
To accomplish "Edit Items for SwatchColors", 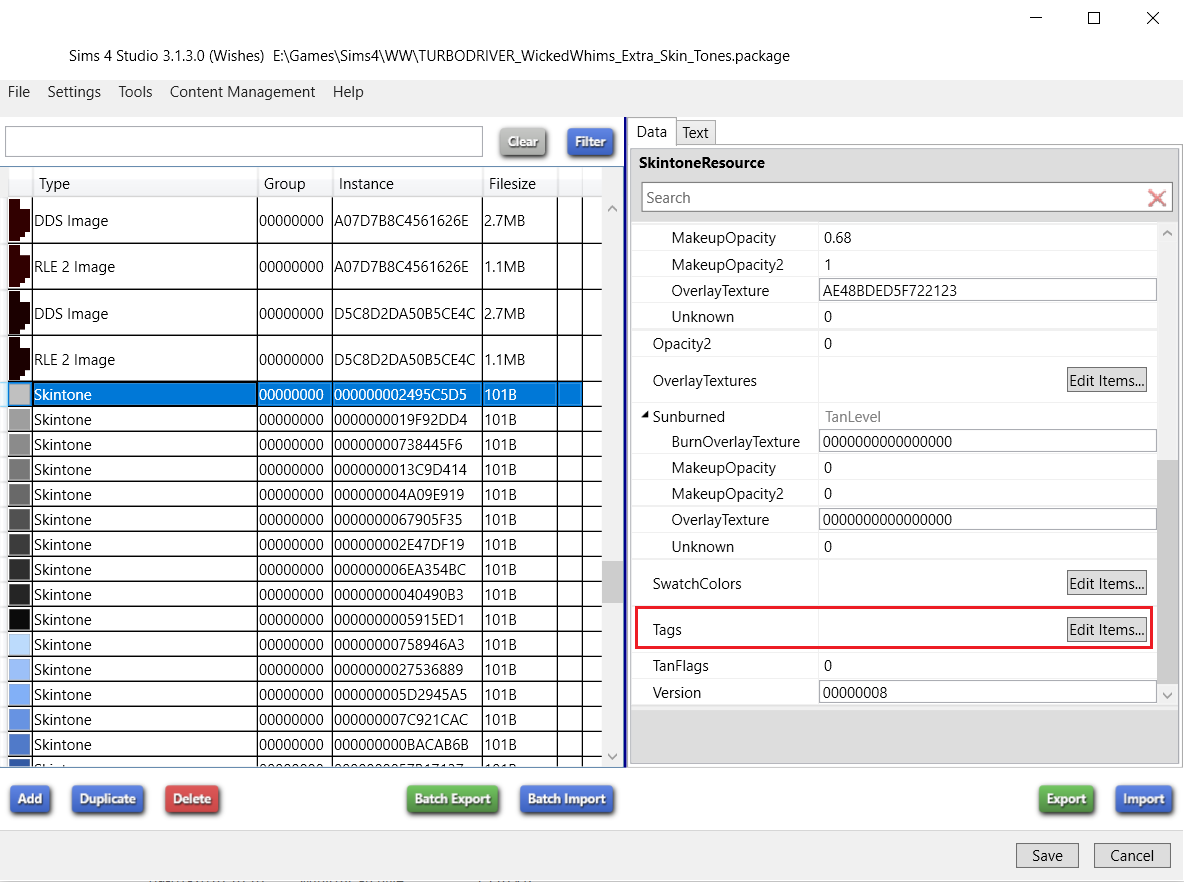I will point(1106,584).
